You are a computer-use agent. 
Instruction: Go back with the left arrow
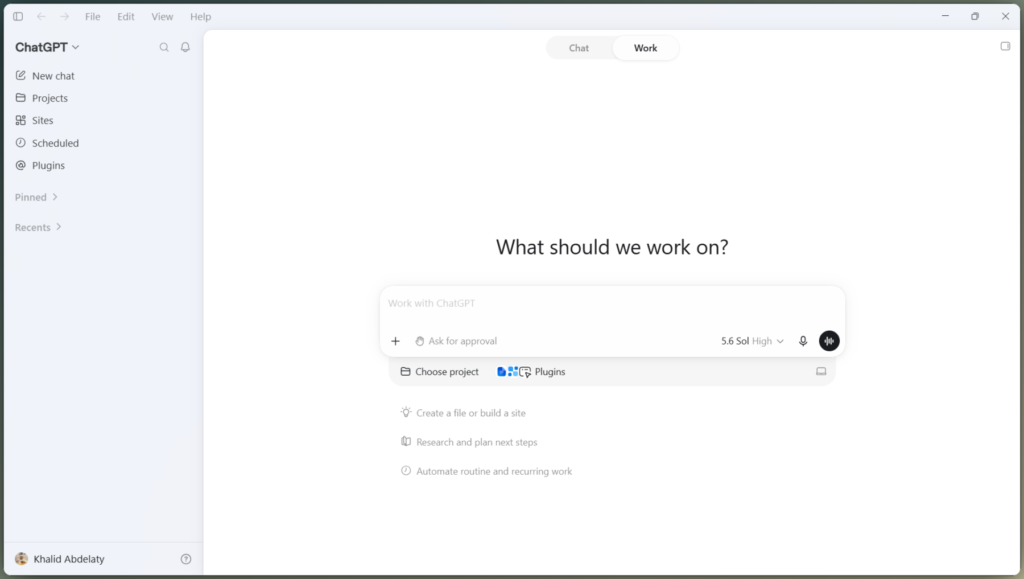point(41,16)
